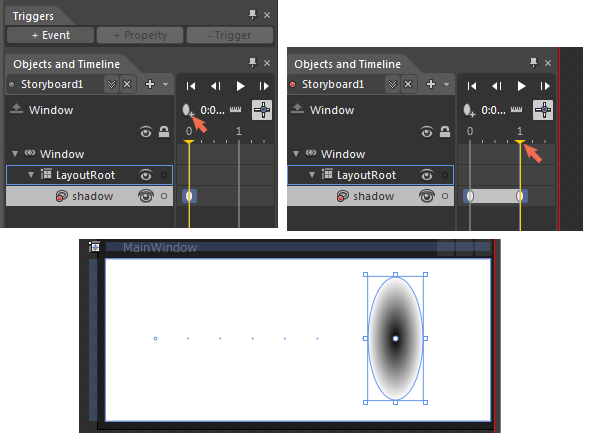
Task: Toggle lock-all header in left panel
Action: click(164, 132)
